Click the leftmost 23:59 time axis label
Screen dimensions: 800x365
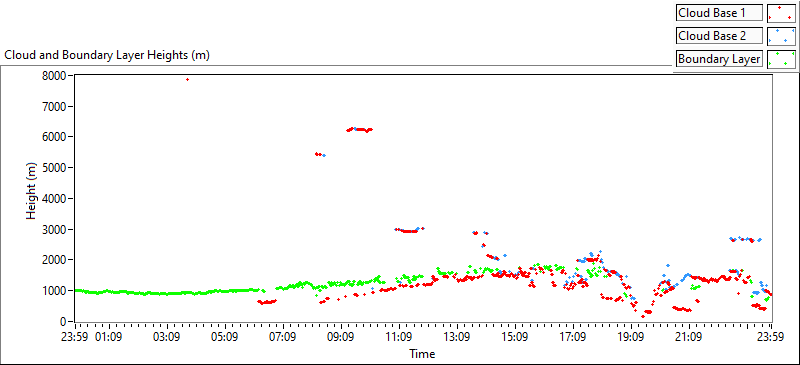click(x=76, y=336)
